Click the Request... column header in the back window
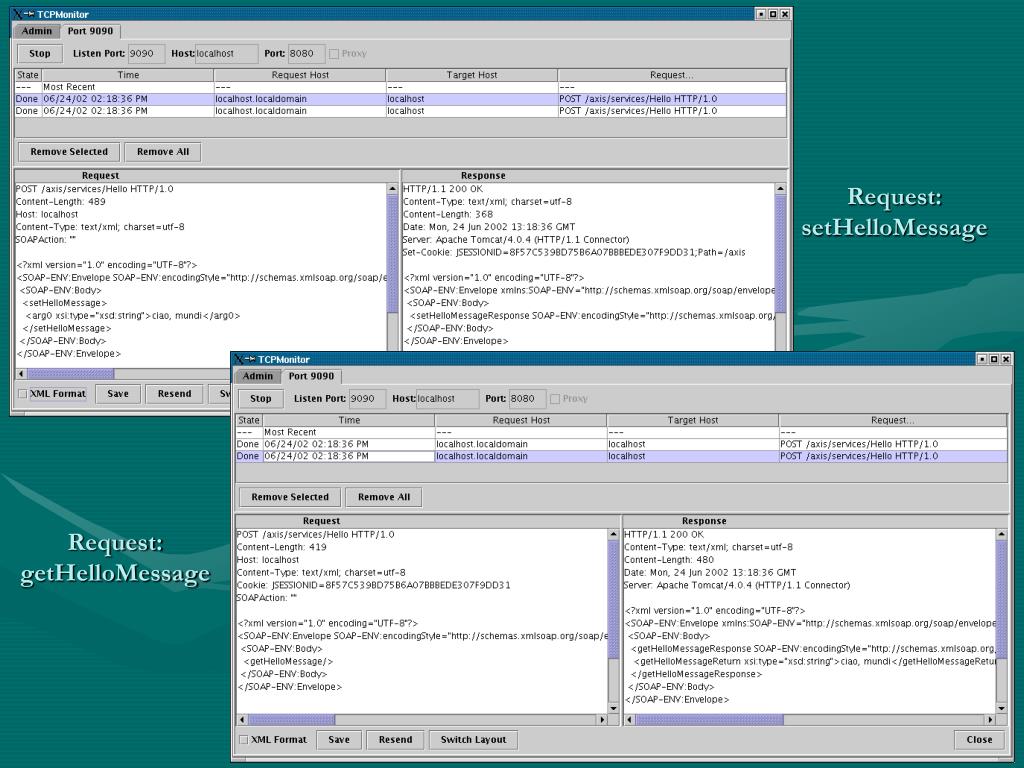 tap(672, 75)
